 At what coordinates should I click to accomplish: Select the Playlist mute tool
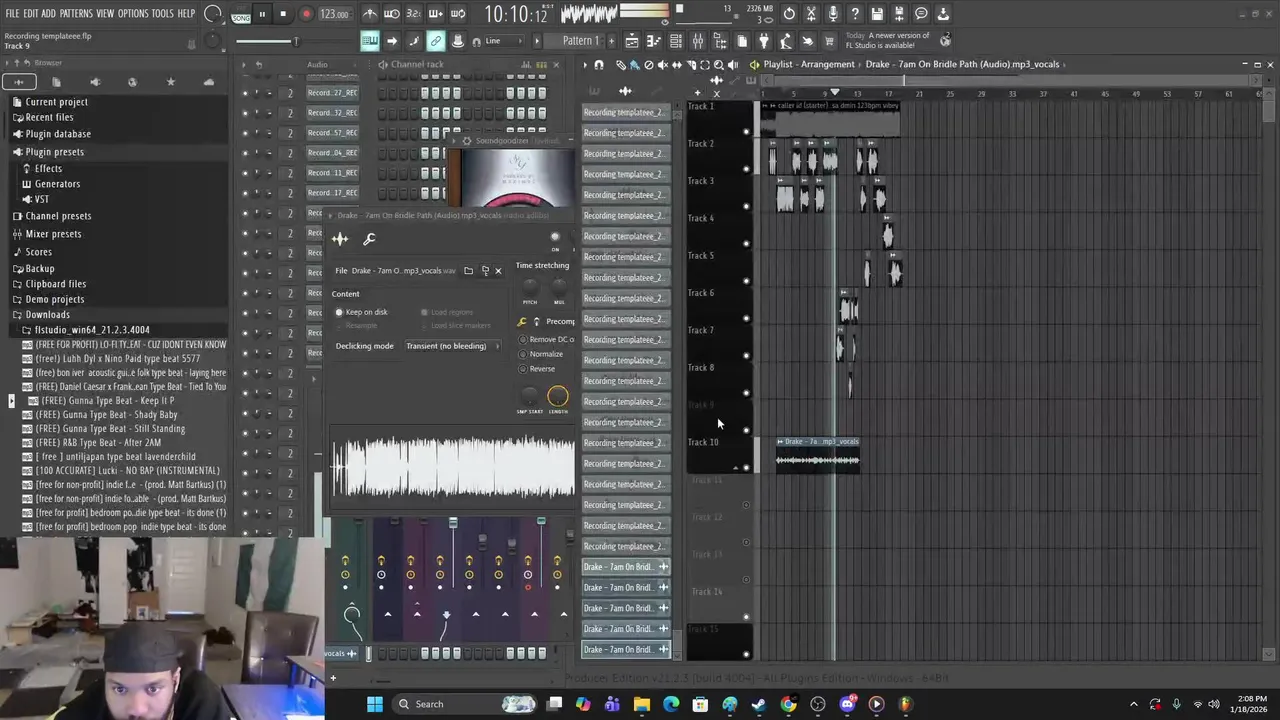662,65
